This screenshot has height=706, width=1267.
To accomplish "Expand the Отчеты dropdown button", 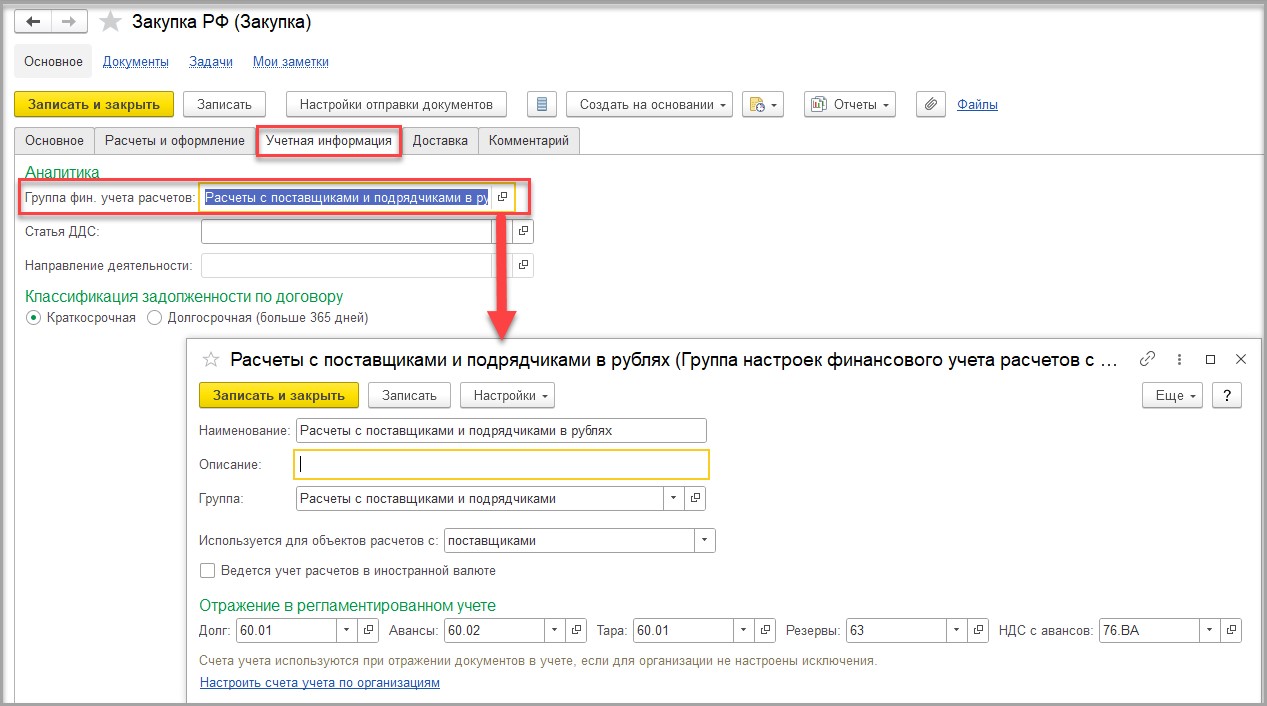I will [849, 104].
